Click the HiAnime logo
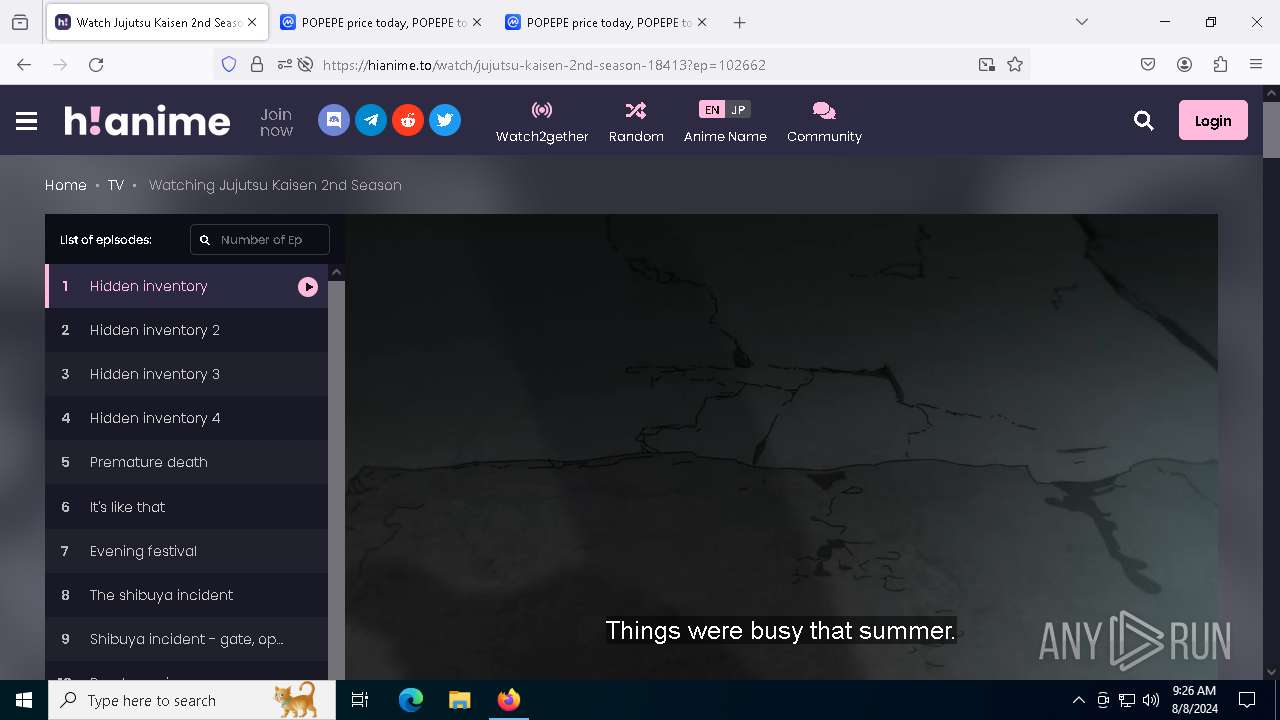This screenshot has height=720, width=1280. coord(147,121)
